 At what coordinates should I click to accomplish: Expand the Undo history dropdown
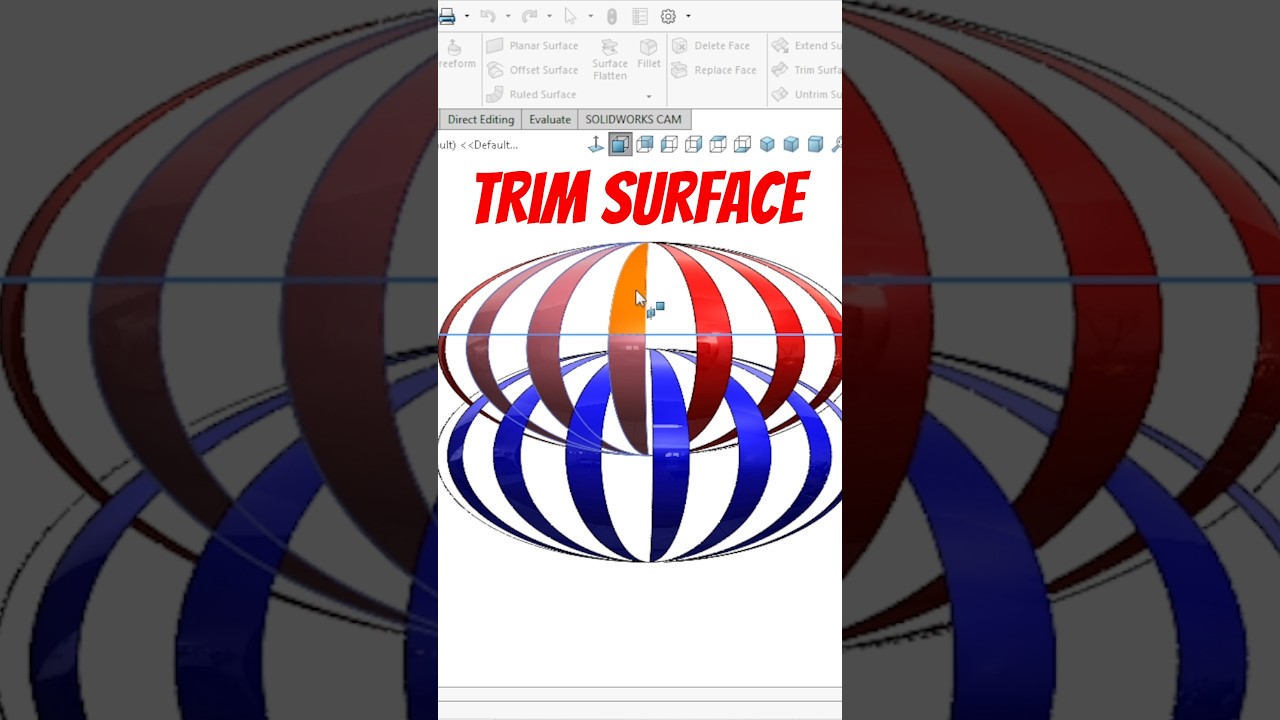(x=508, y=16)
